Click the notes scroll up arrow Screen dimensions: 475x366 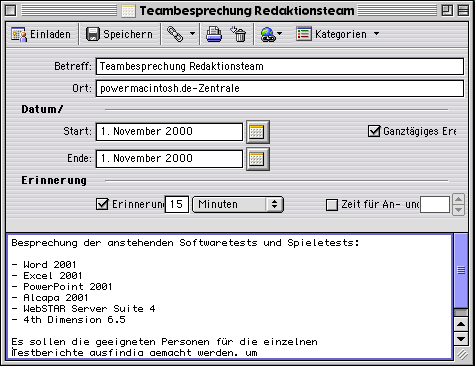(461, 324)
